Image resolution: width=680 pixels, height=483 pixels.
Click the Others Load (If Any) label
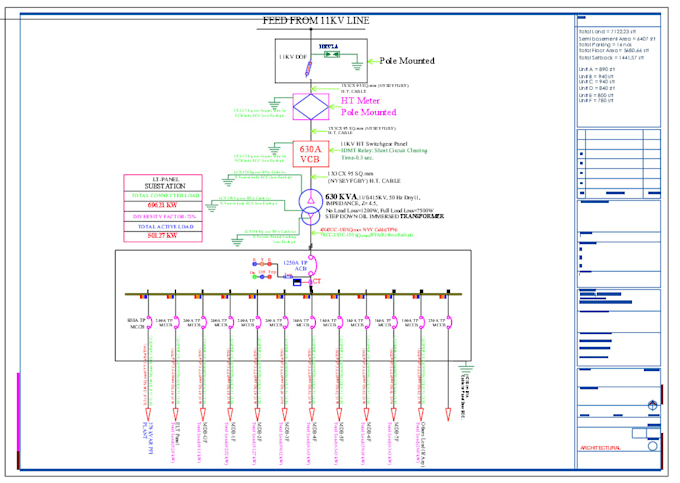423,444
